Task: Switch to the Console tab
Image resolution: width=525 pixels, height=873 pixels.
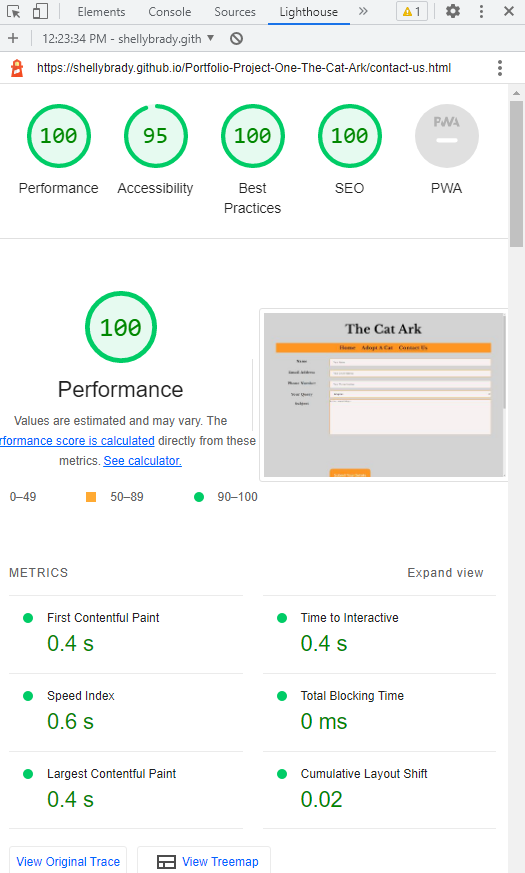Action: (x=169, y=12)
